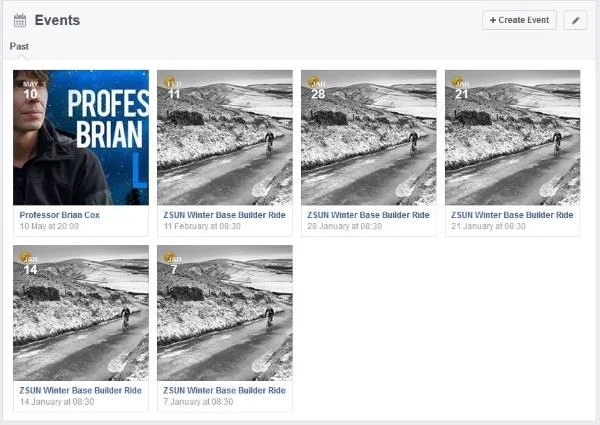Image resolution: width=600 pixels, height=425 pixels.
Task: Click the JAN 28 date badge
Action: click(x=318, y=90)
